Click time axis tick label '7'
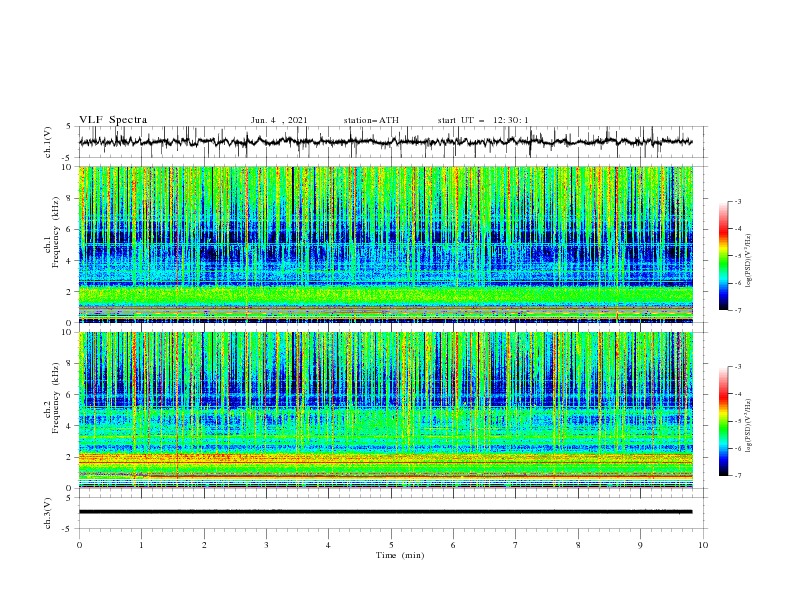Viewport: 792px width, 612px height. 516,545
